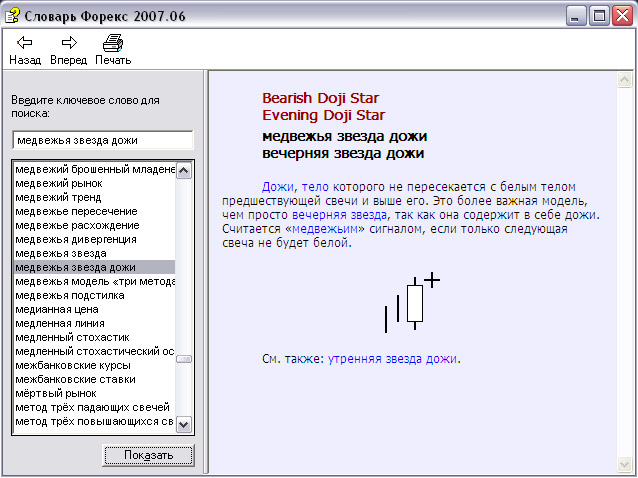Click the bold медвежья звезда дожи heading

pyautogui.click(x=345, y=136)
